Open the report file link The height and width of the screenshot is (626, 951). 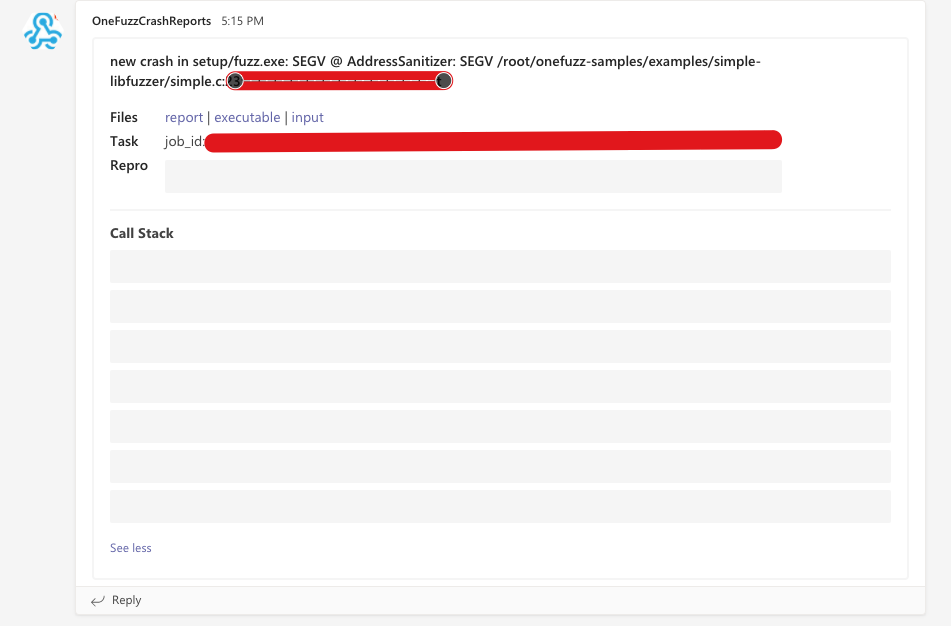(184, 117)
